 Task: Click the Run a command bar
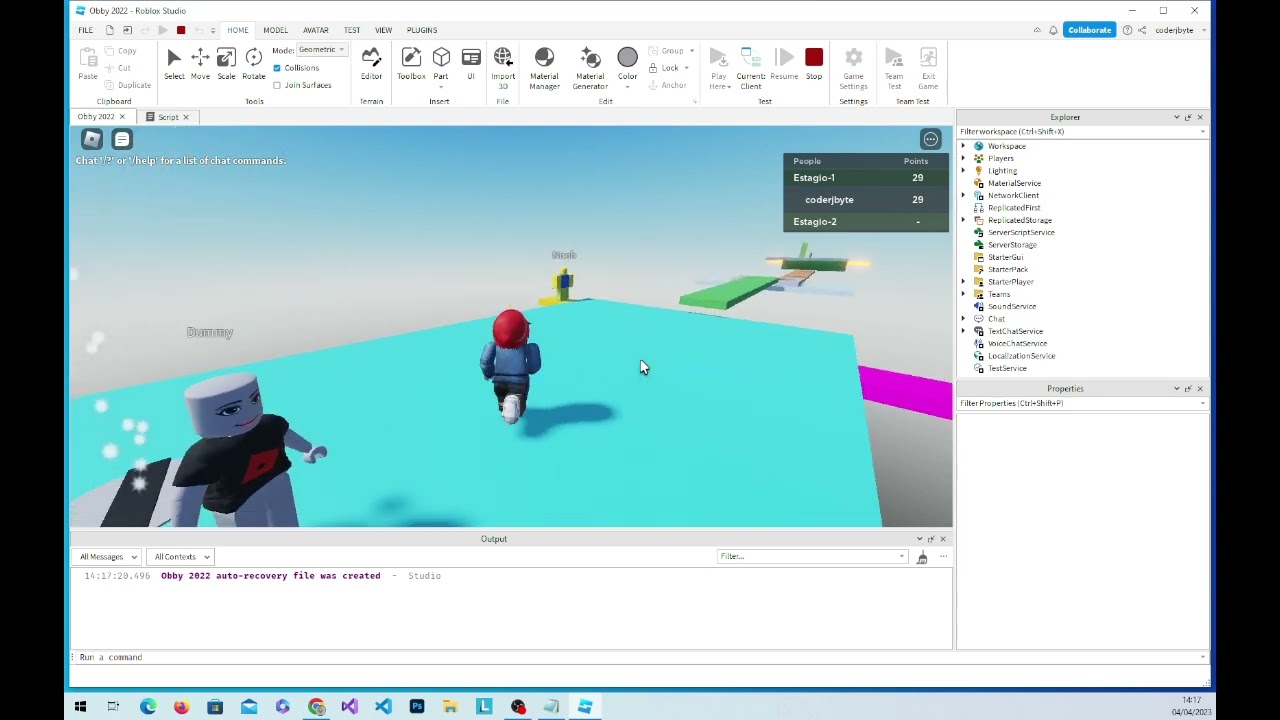pyautogui.click(x=640, y=657)
